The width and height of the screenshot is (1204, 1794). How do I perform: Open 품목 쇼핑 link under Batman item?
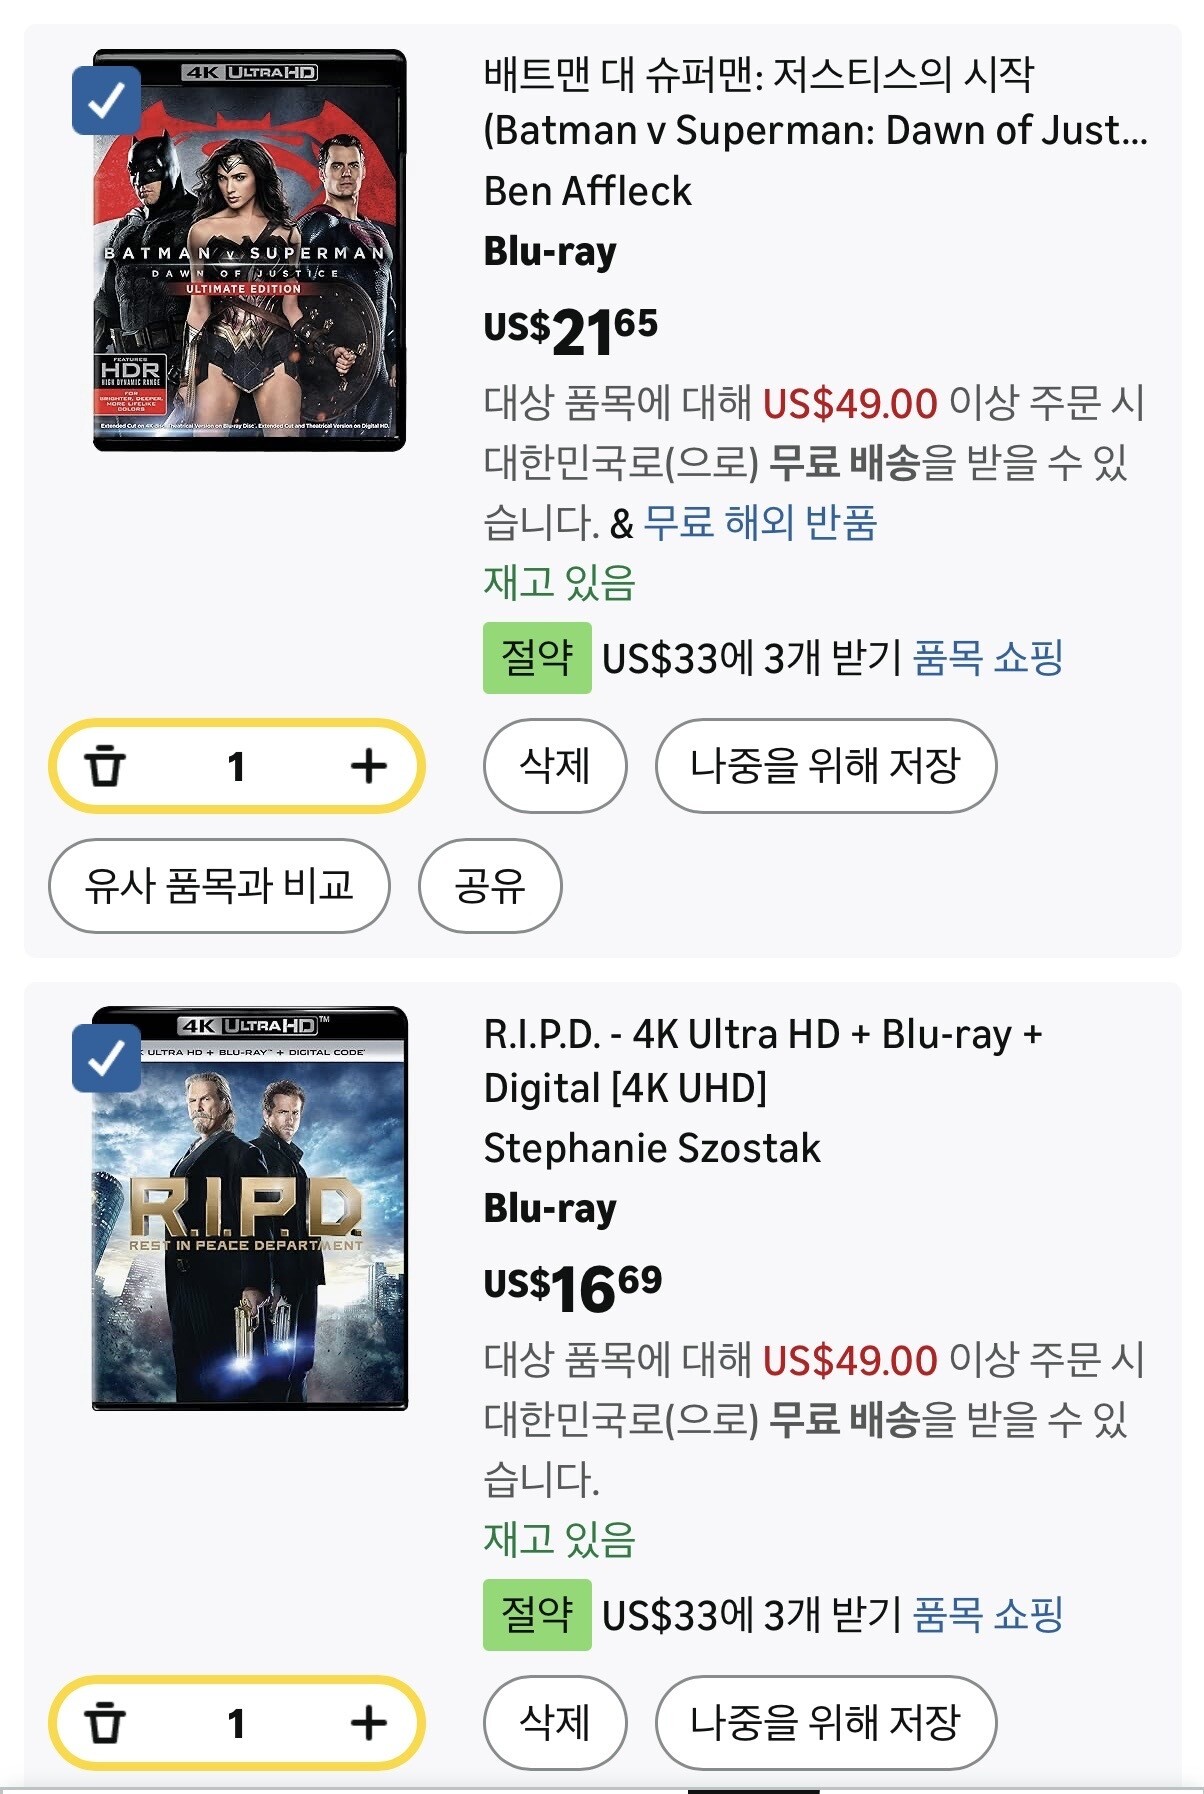988,658
